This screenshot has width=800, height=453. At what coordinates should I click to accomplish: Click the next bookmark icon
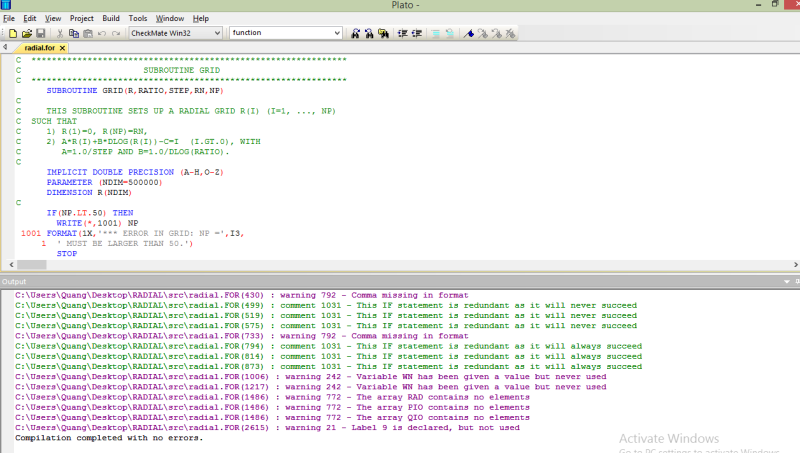[x=483, y=34]
